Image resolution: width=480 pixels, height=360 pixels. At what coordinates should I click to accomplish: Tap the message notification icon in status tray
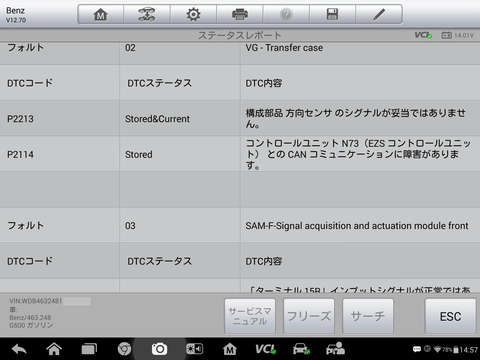coord(417,349)
